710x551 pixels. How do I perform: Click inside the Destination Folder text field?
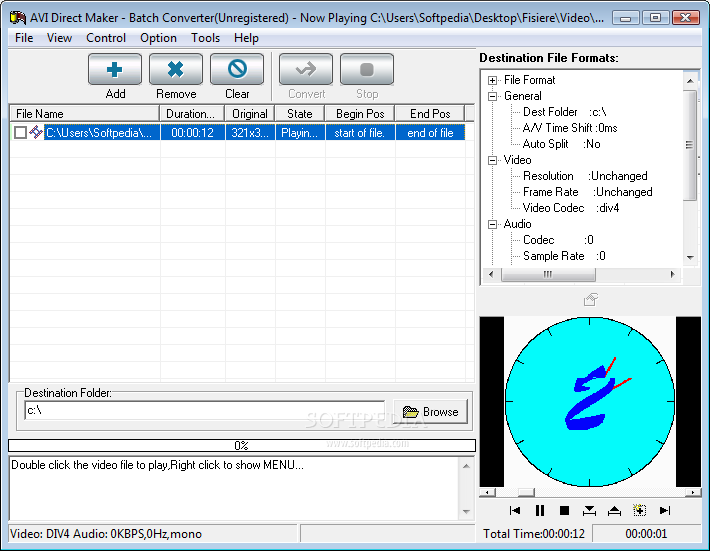[205, 410]
